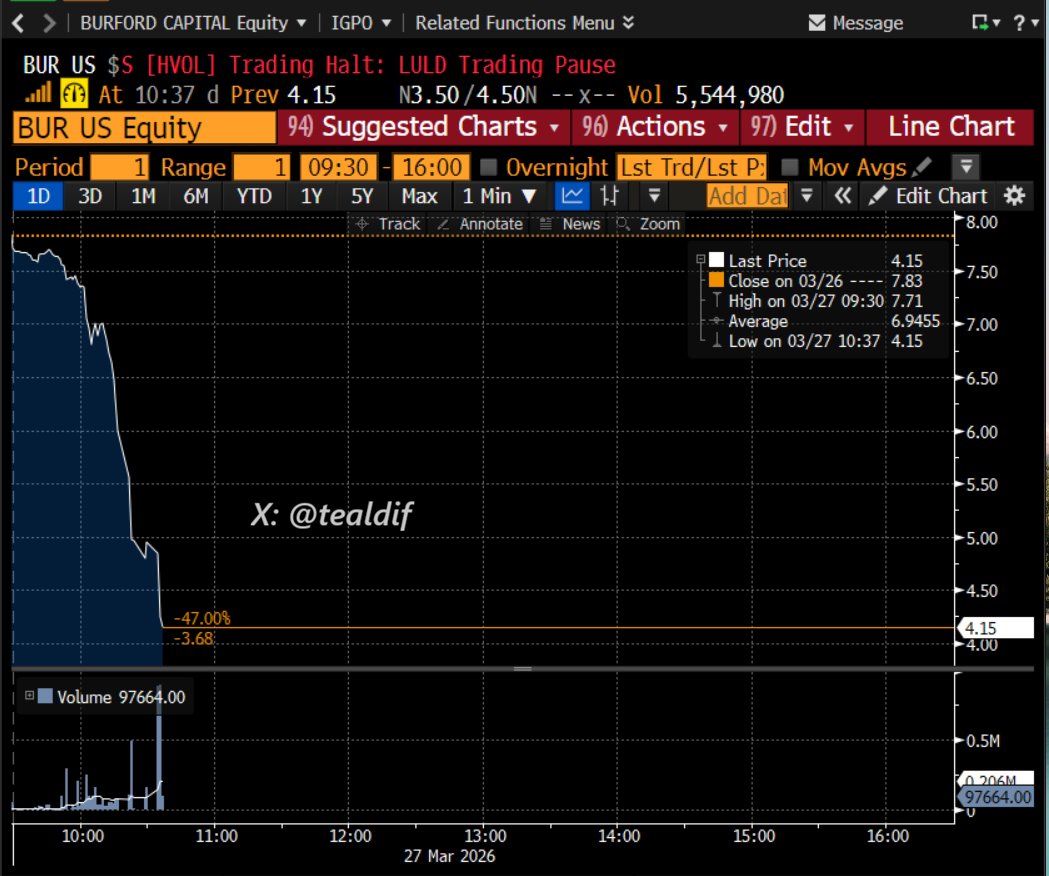Select the 1D range tab
Image resolution: width=1049 pixels, height=876 pixels.
(x=38, y=196)
